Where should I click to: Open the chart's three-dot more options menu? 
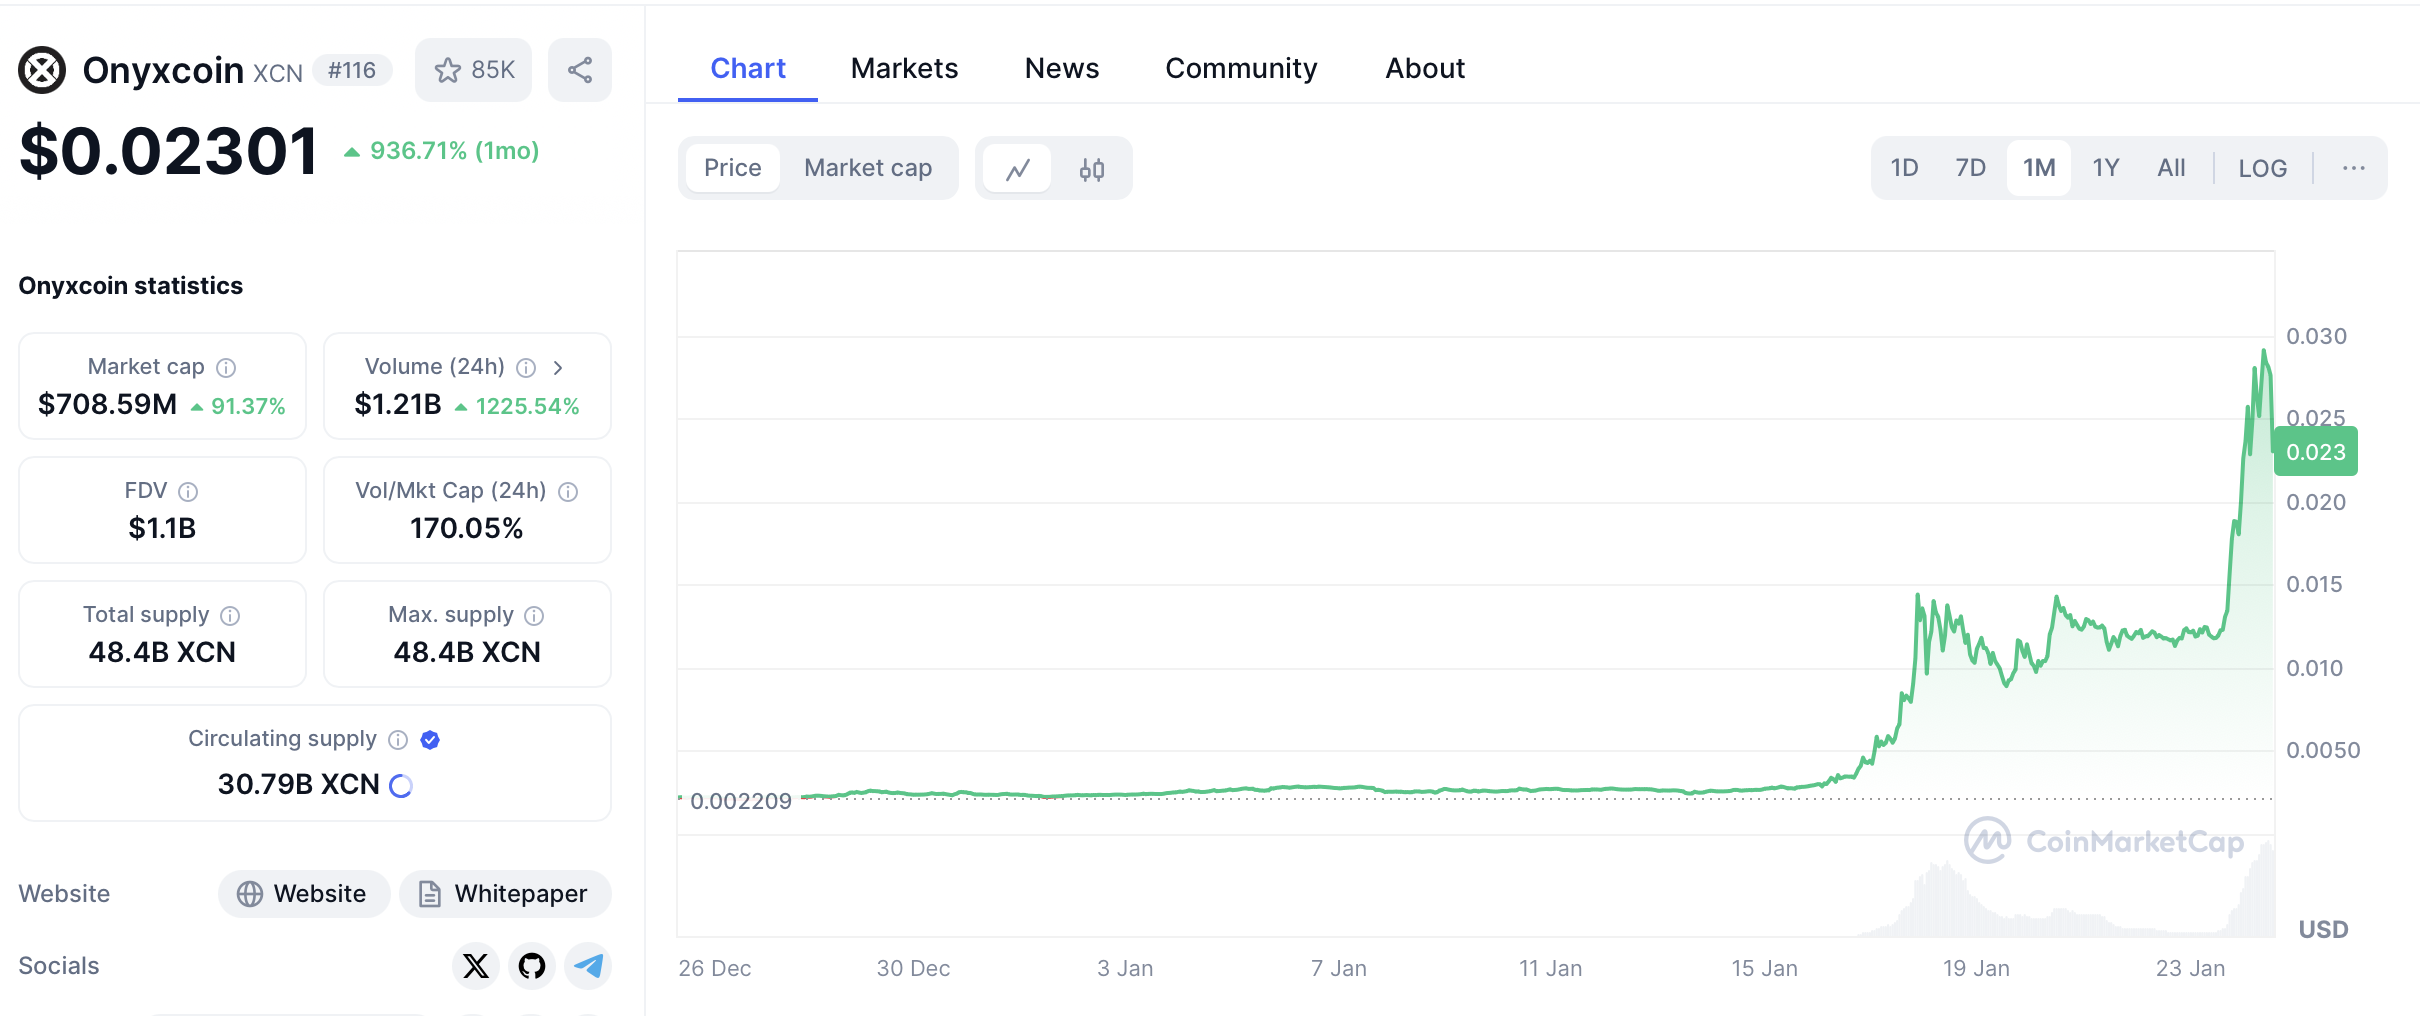click(x=2353, y=168)
